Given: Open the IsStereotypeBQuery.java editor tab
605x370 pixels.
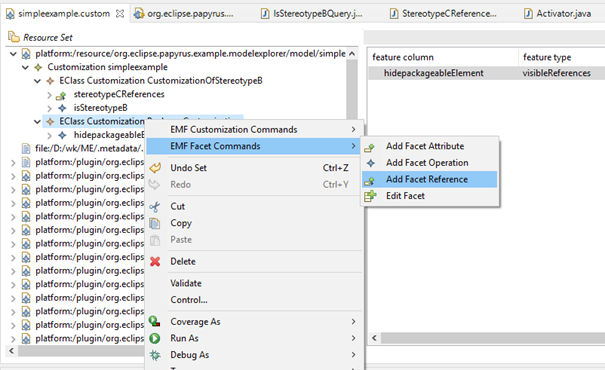Looking at the screenshot, I should 311,14.
